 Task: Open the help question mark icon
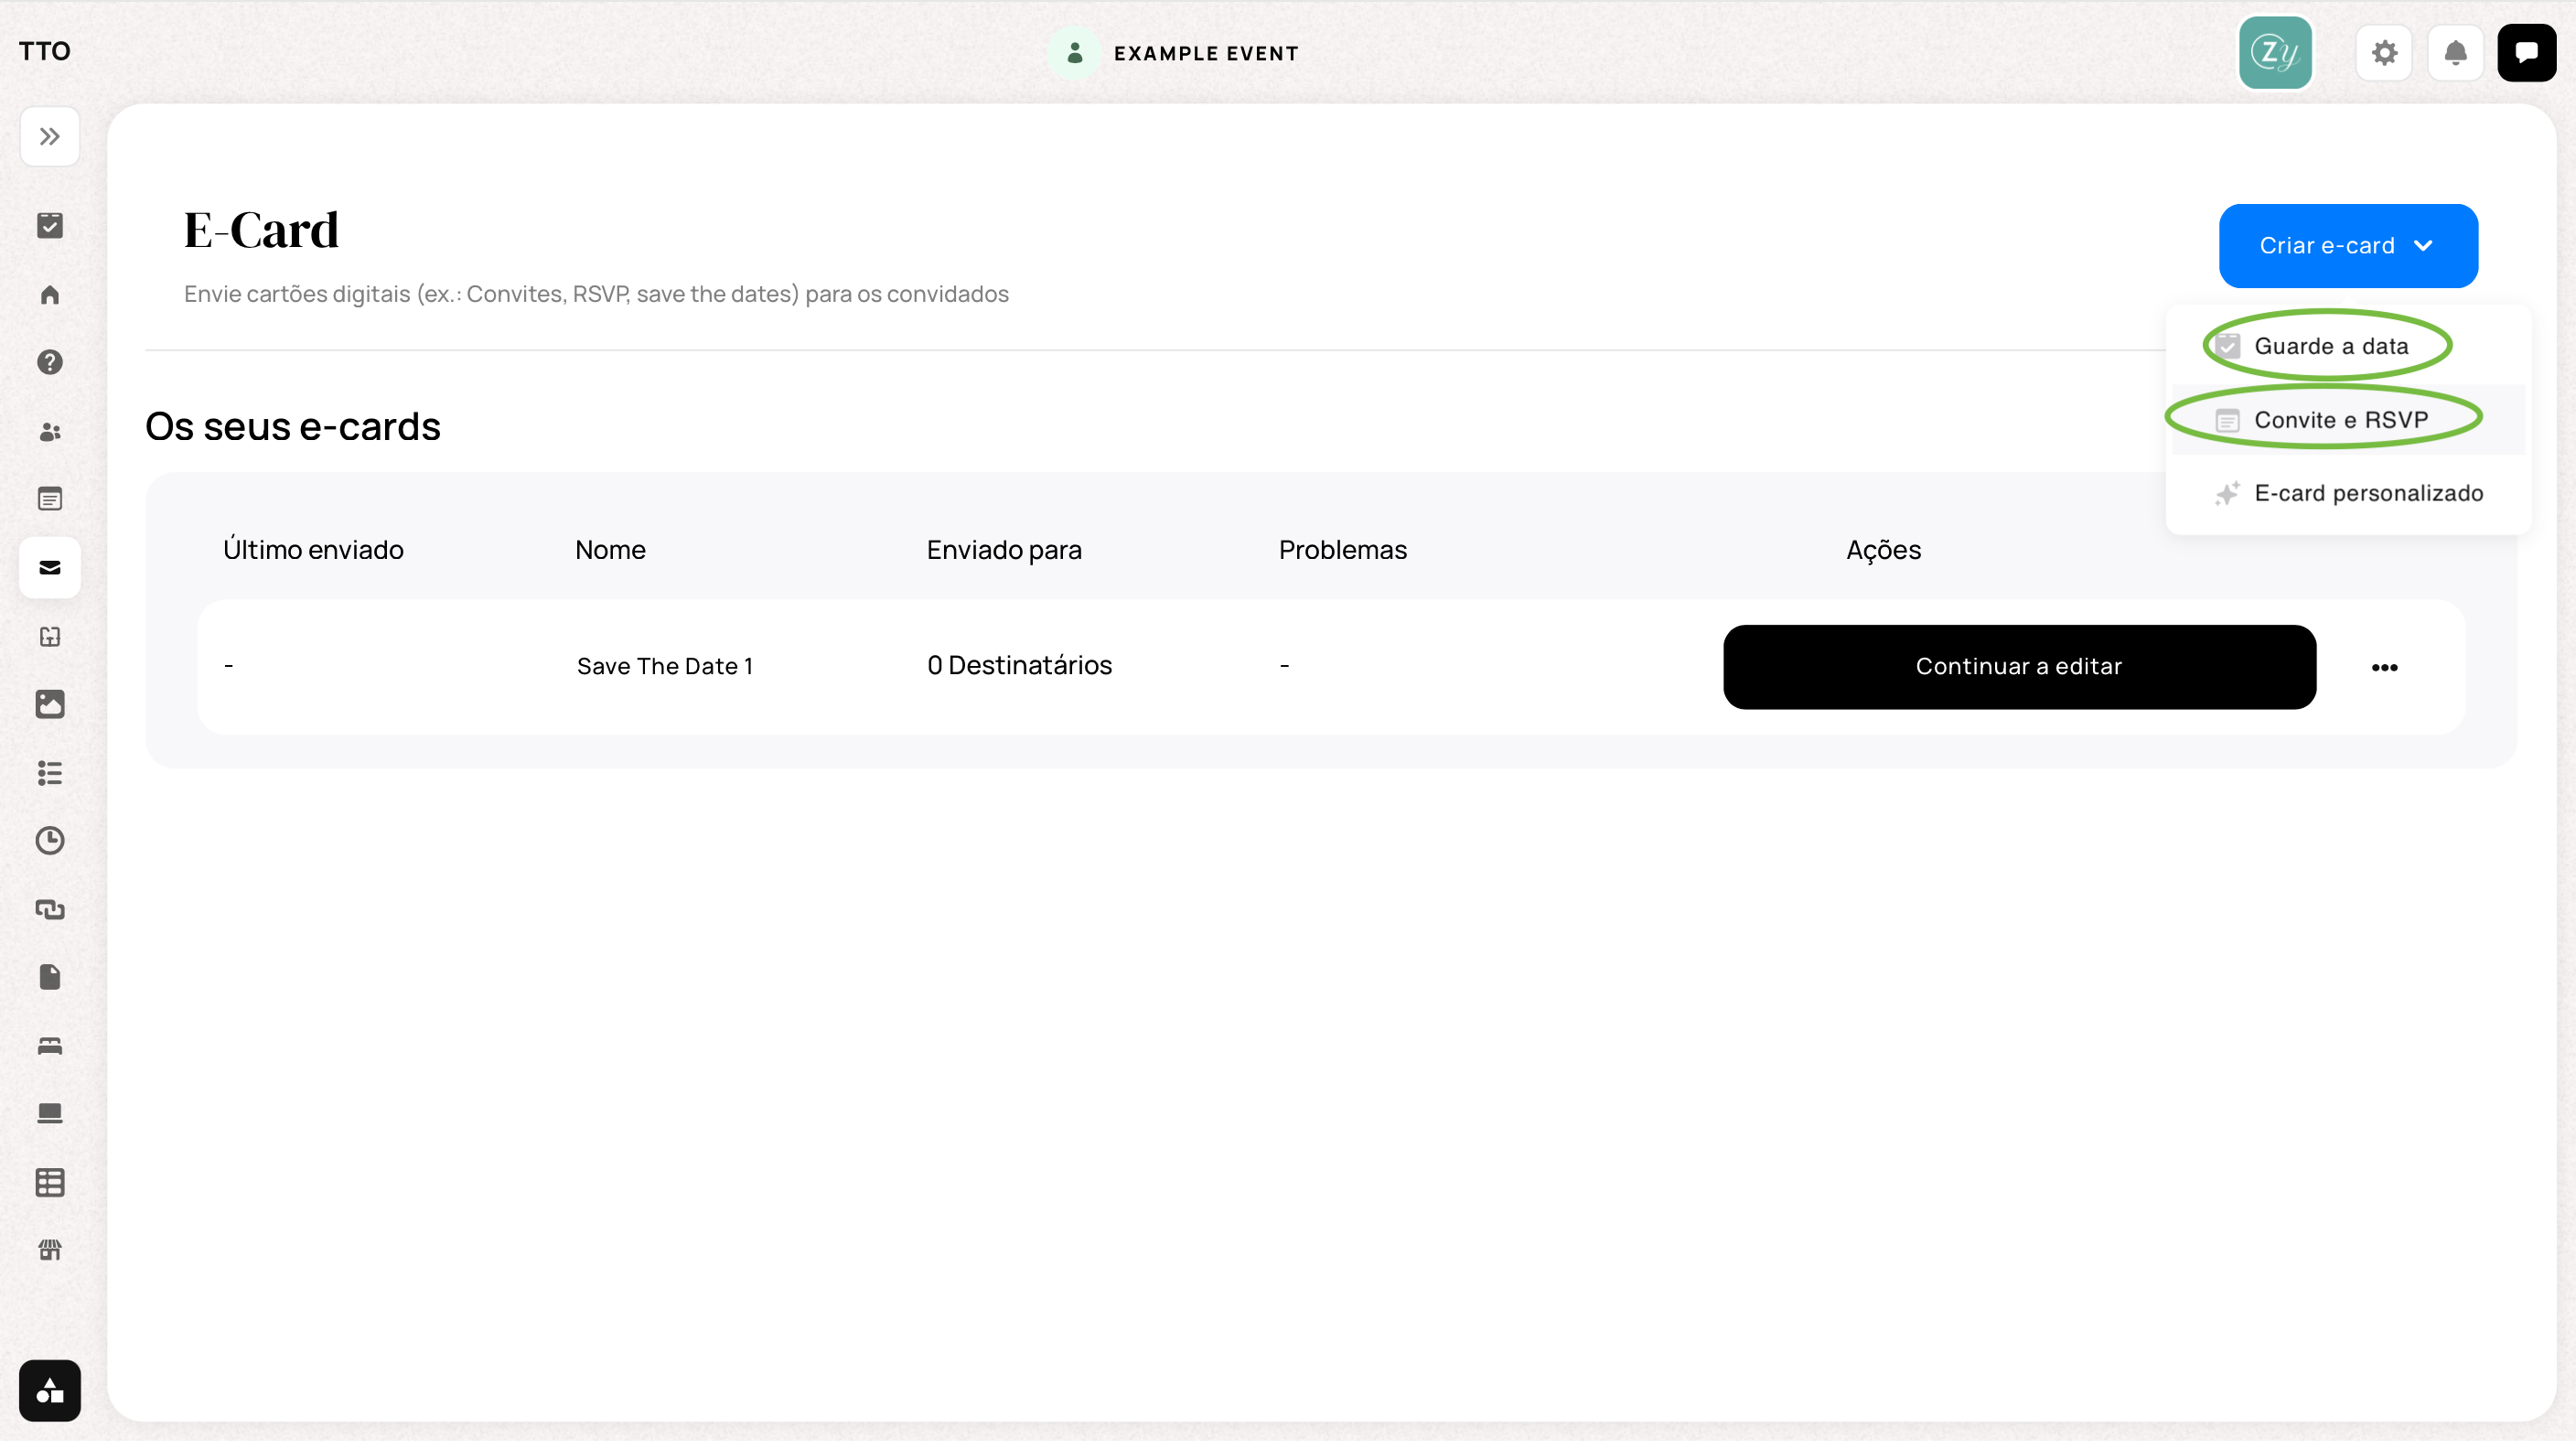pos(49,363)
